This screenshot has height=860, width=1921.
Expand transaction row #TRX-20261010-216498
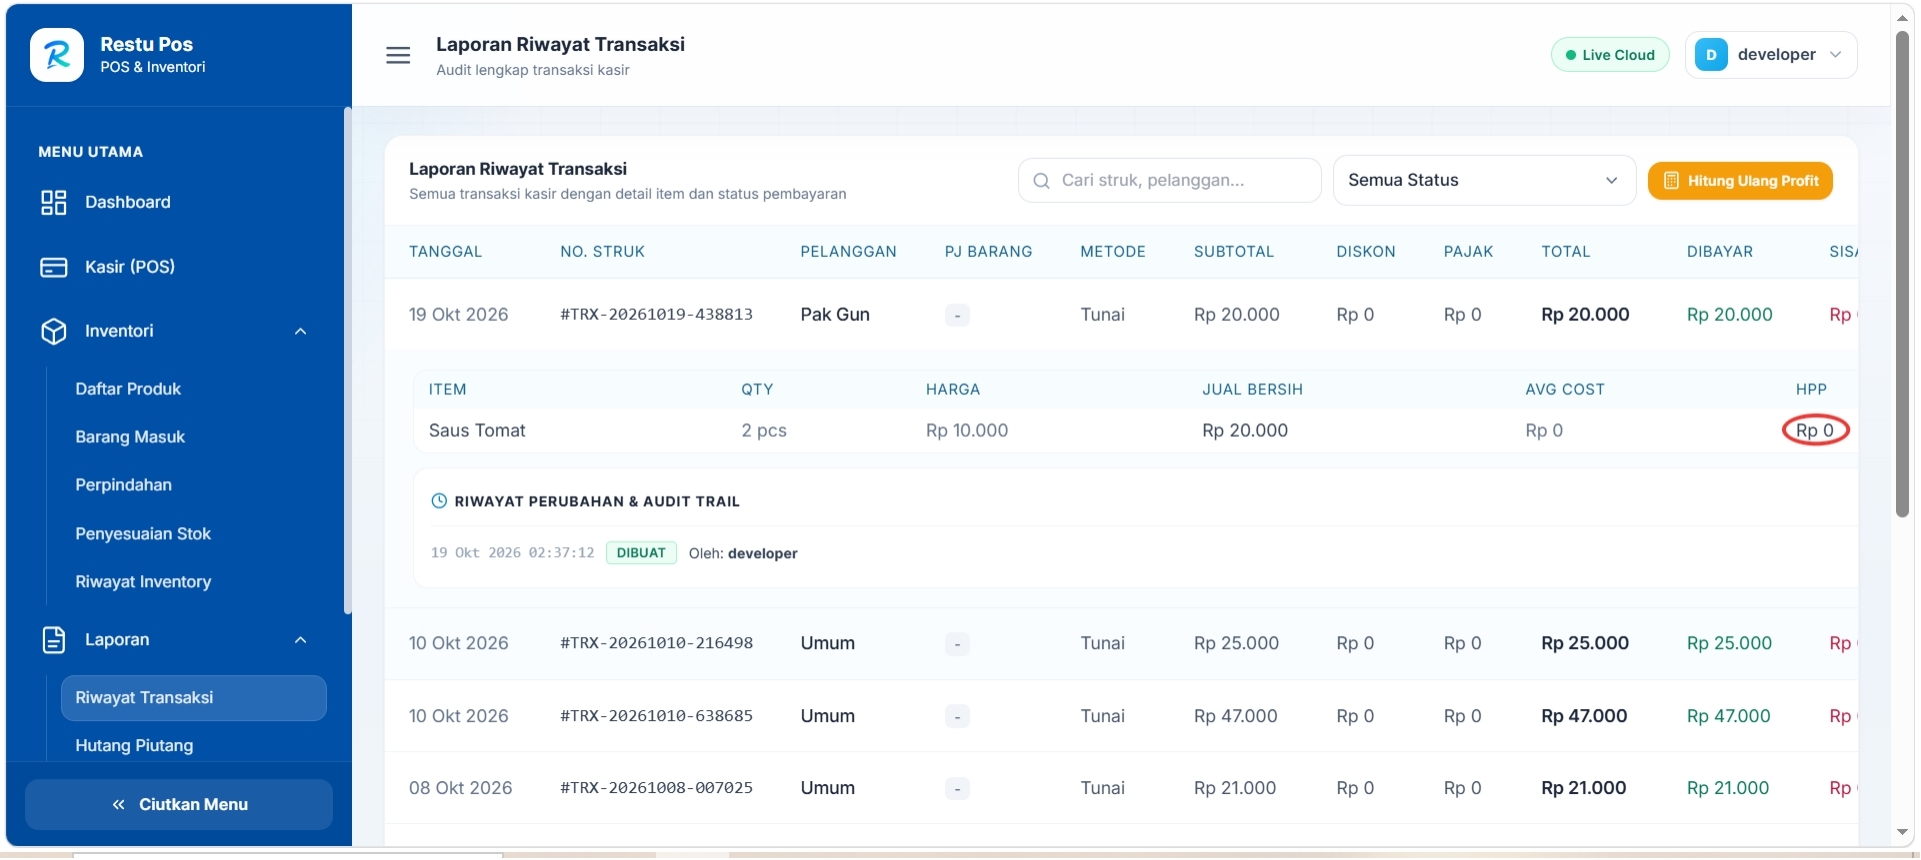point(1121,644)
